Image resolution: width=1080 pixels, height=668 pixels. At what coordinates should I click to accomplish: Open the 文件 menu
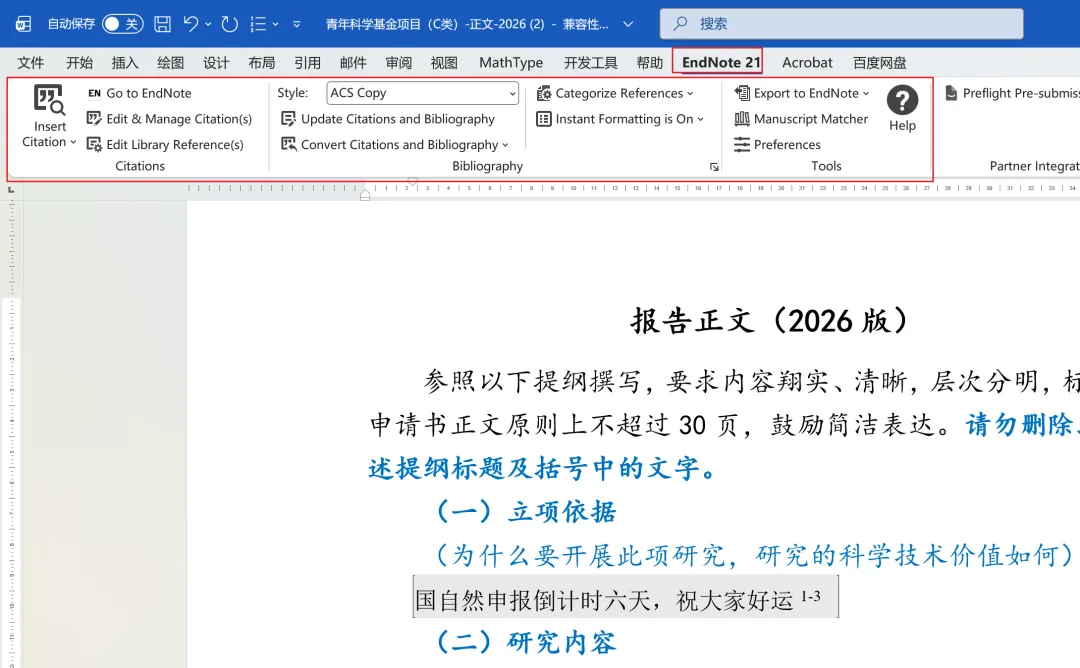pos(30,63)
